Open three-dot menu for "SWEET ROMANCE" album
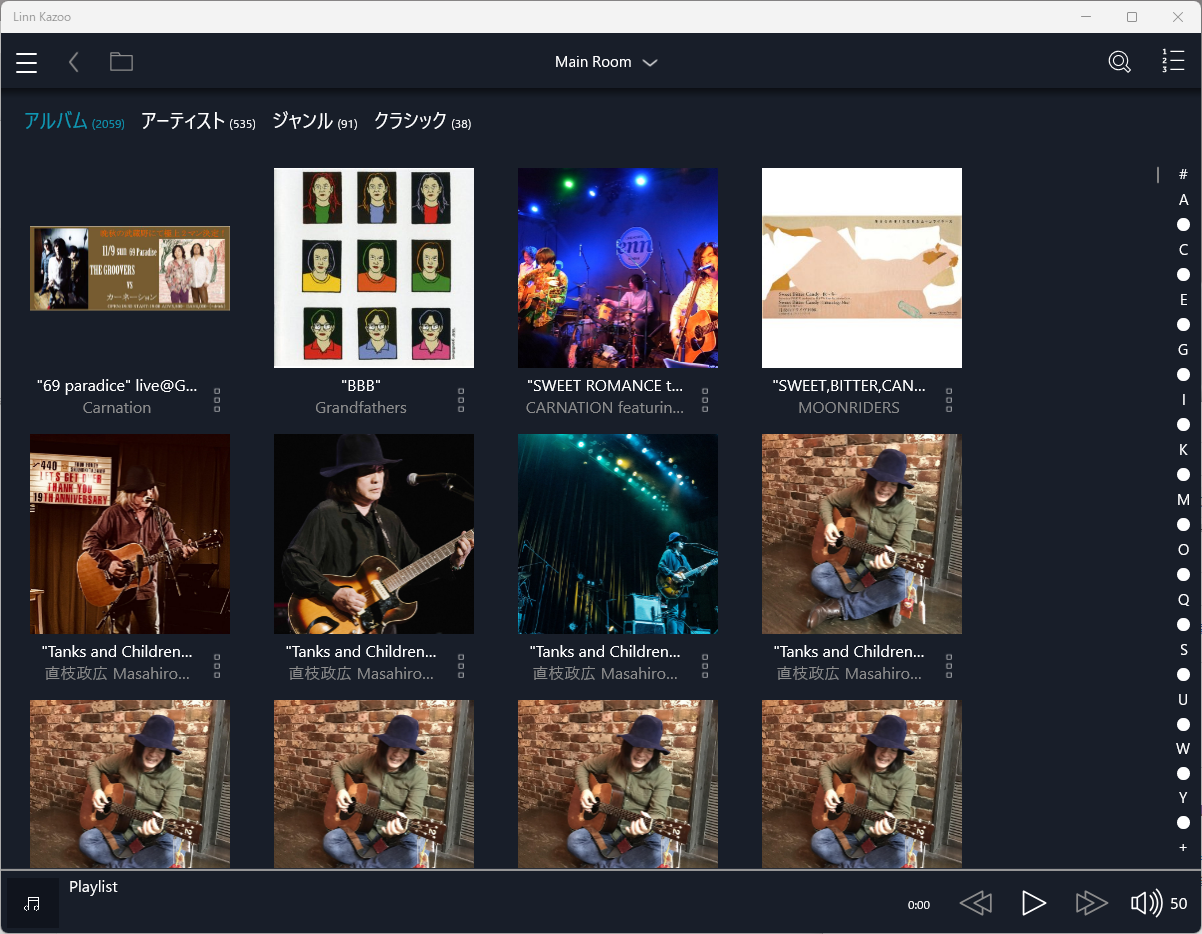 click(x=705, y=400)
